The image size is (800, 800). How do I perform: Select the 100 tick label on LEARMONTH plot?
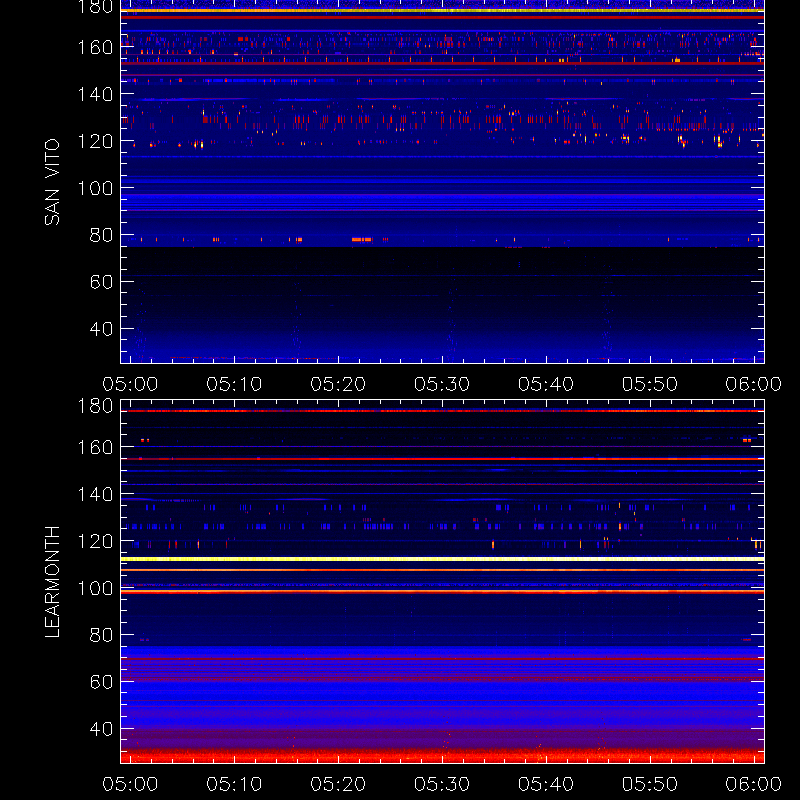tap(95, 588)
